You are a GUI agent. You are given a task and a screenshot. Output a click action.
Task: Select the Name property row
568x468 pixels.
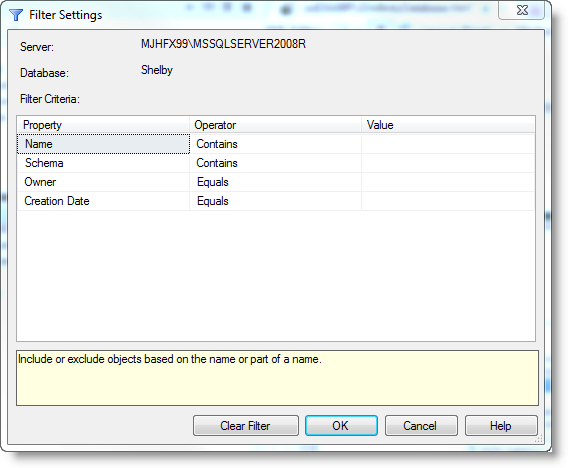[x=103, y=144]
